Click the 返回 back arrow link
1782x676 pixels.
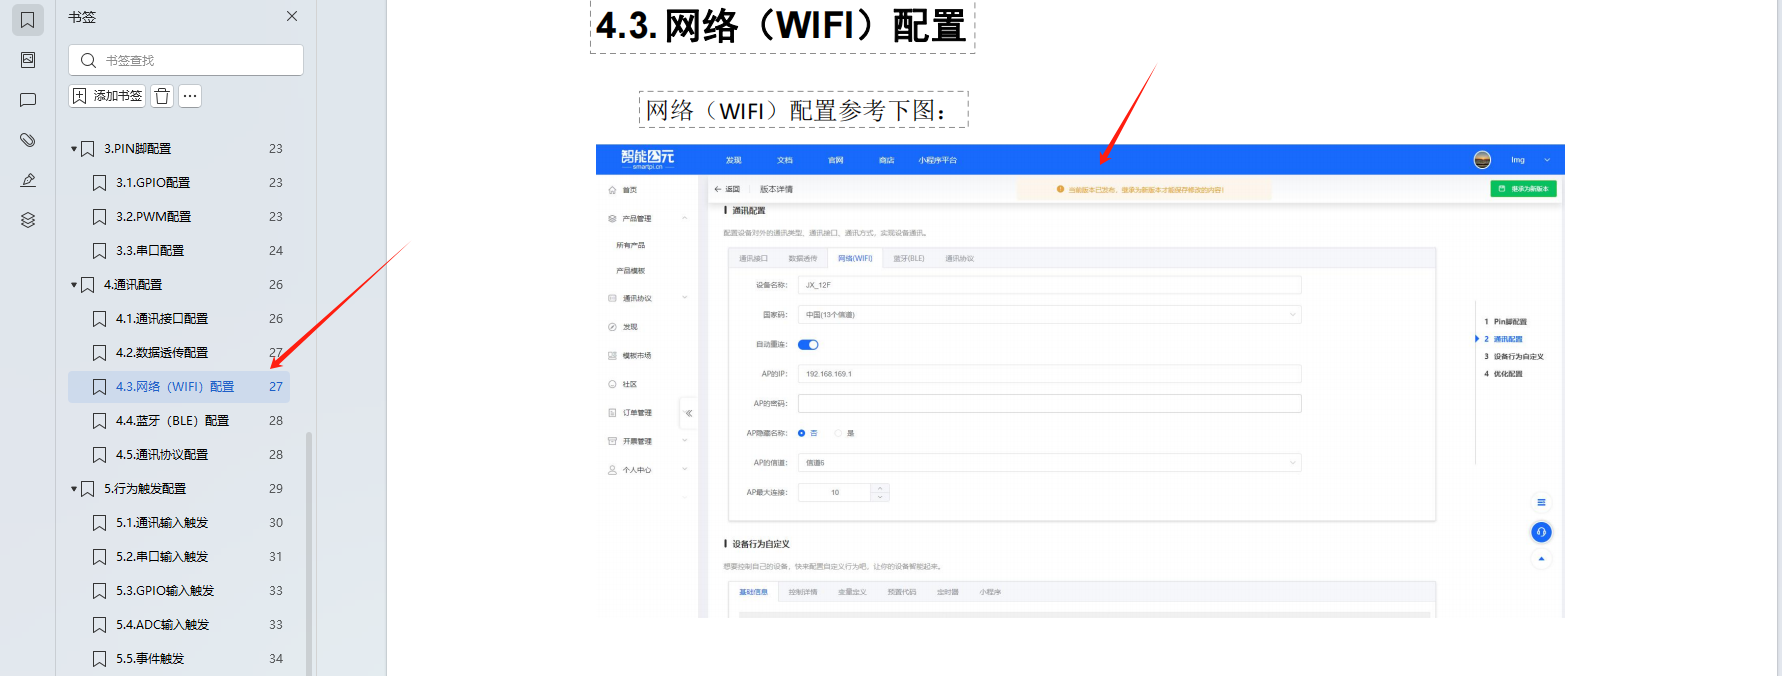pyautogui.click(x=727, y=189)
